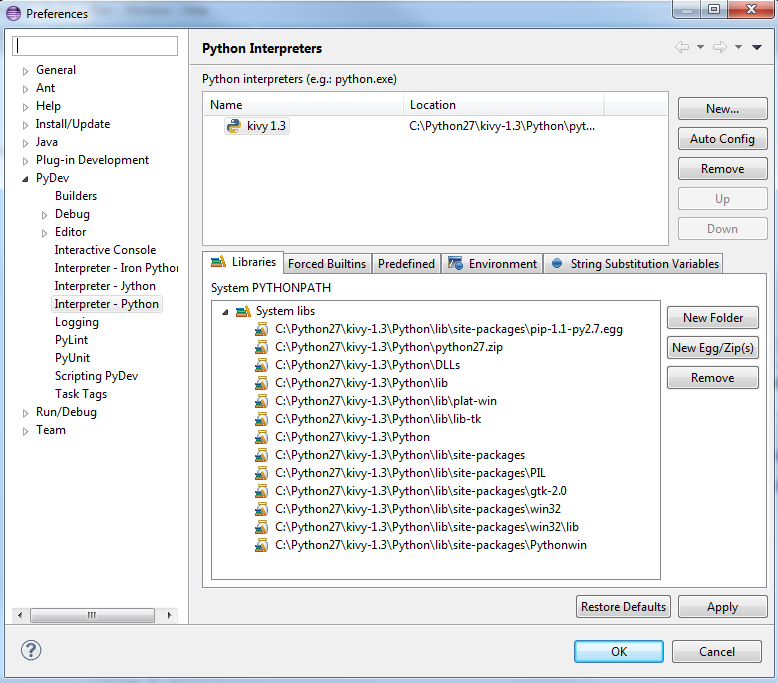The image size is (778, 683).
Task: Open the back history dropdown arrow
Action: tap(700, 47)
